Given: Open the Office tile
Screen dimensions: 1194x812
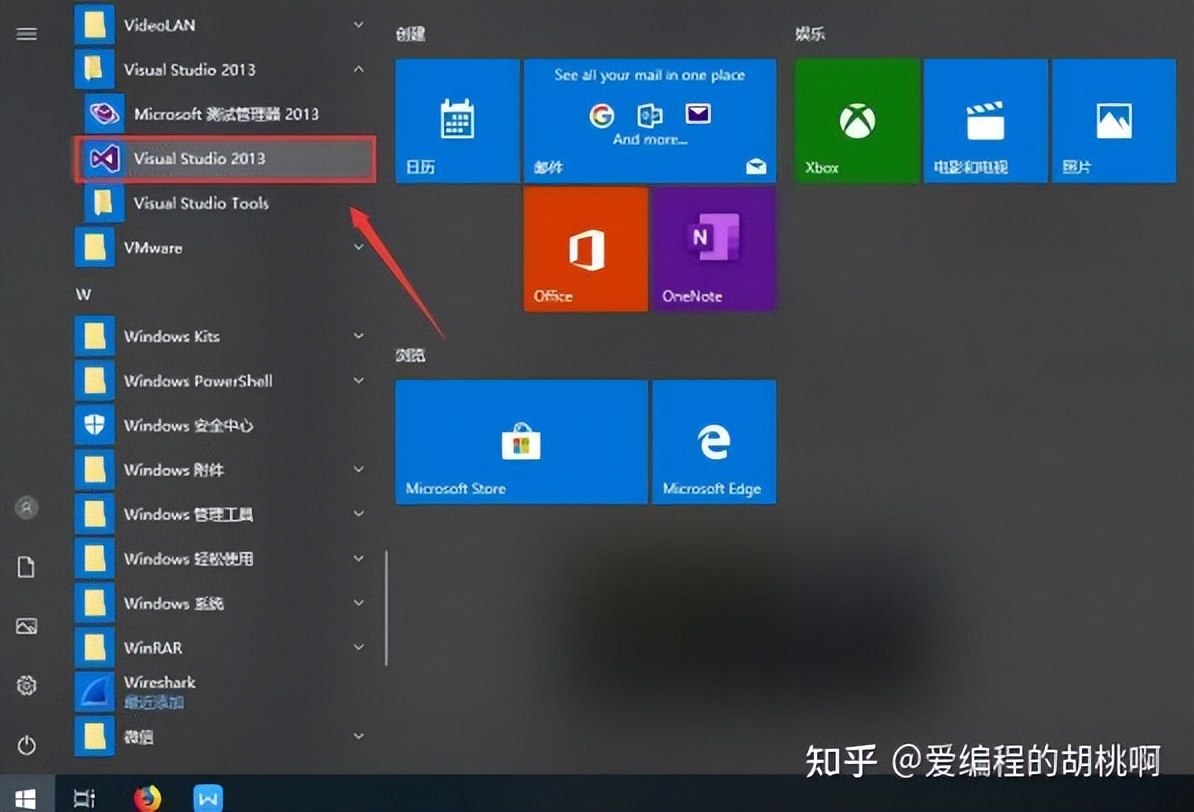Looking at the screenshot, I should [585, 248].
